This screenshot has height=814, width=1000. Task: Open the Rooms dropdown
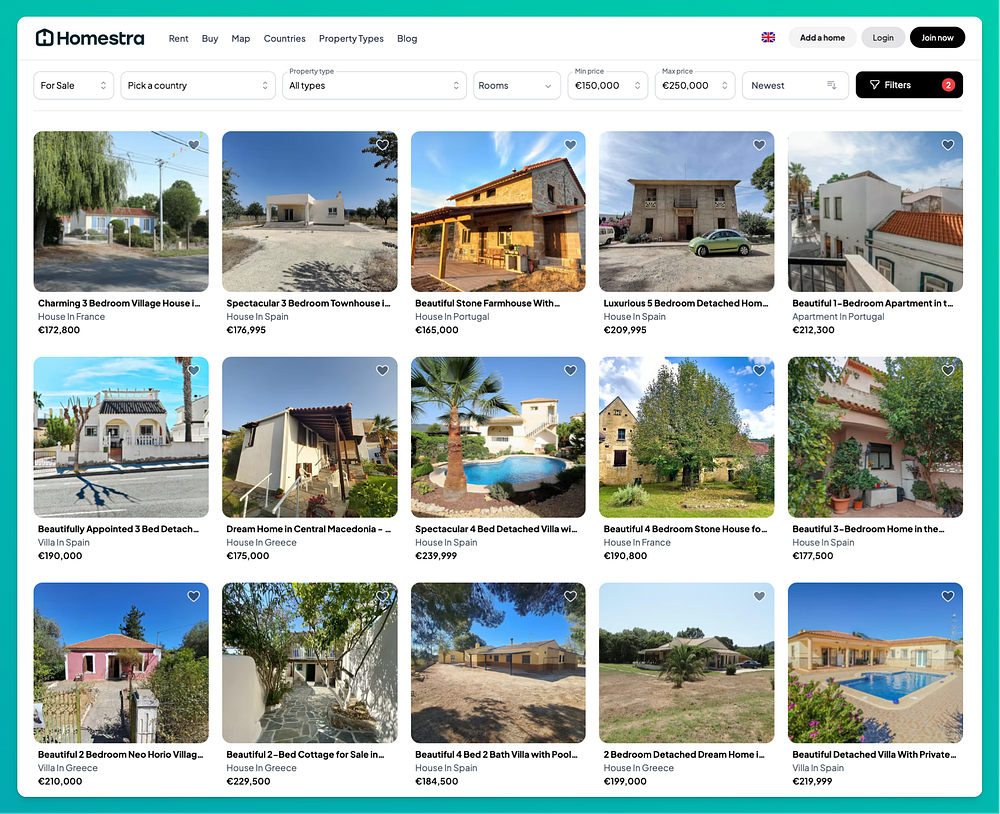coord(517,85)
